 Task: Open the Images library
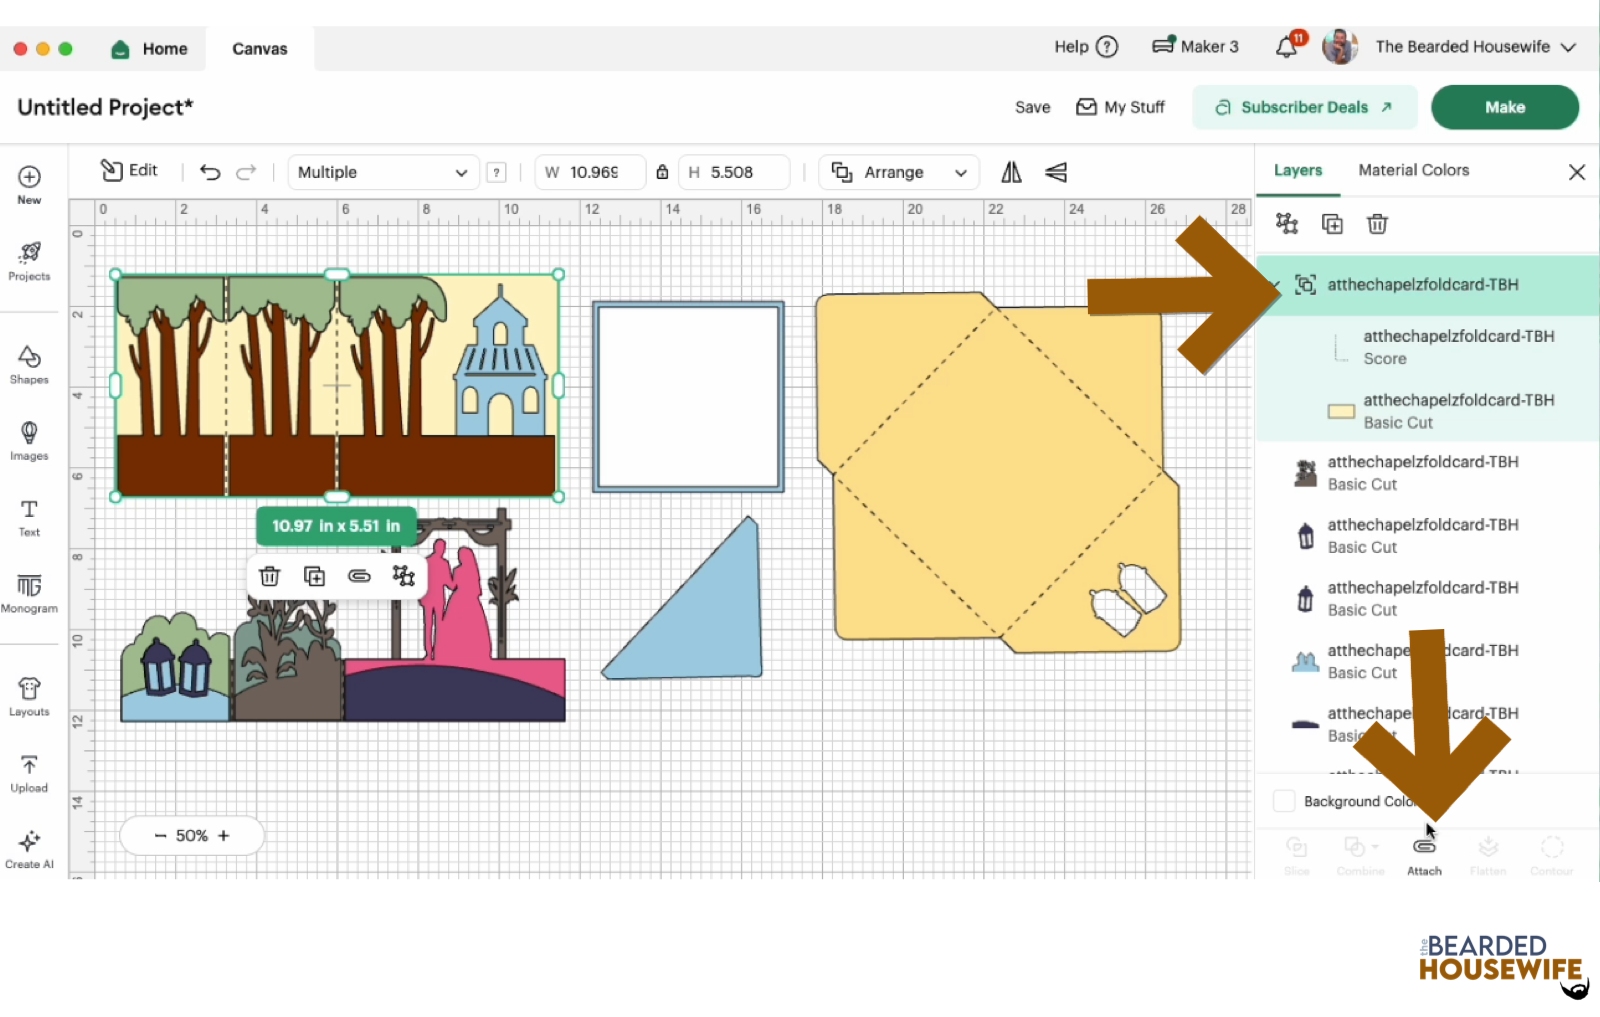point(29,440)
